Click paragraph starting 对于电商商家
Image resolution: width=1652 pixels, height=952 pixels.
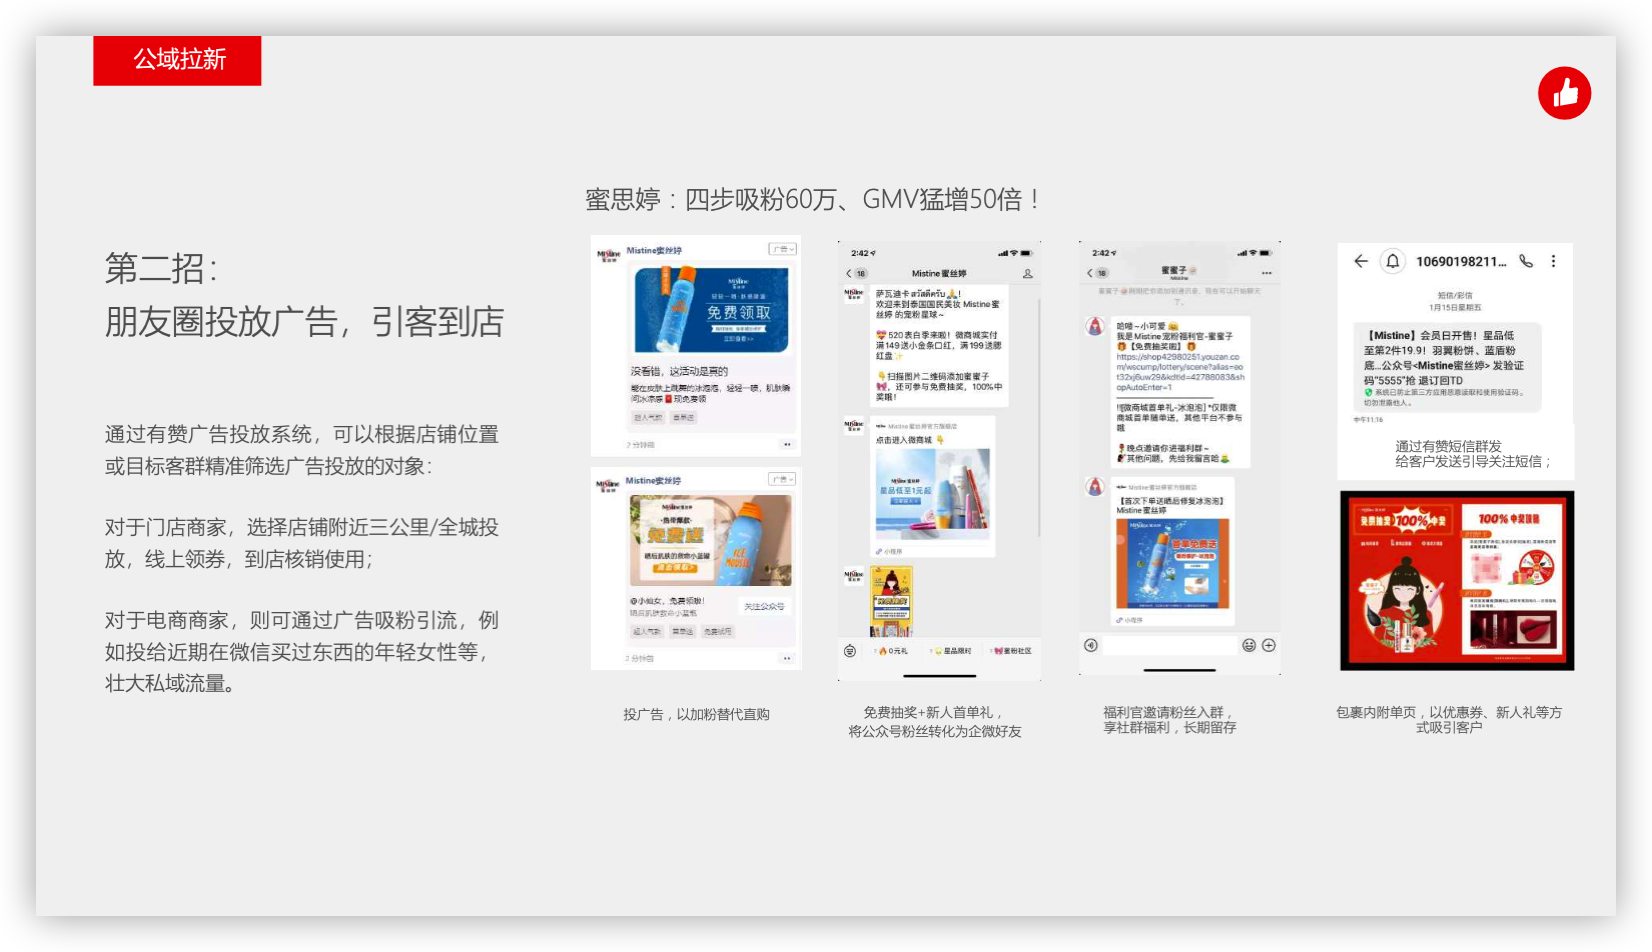pos(302,652)
